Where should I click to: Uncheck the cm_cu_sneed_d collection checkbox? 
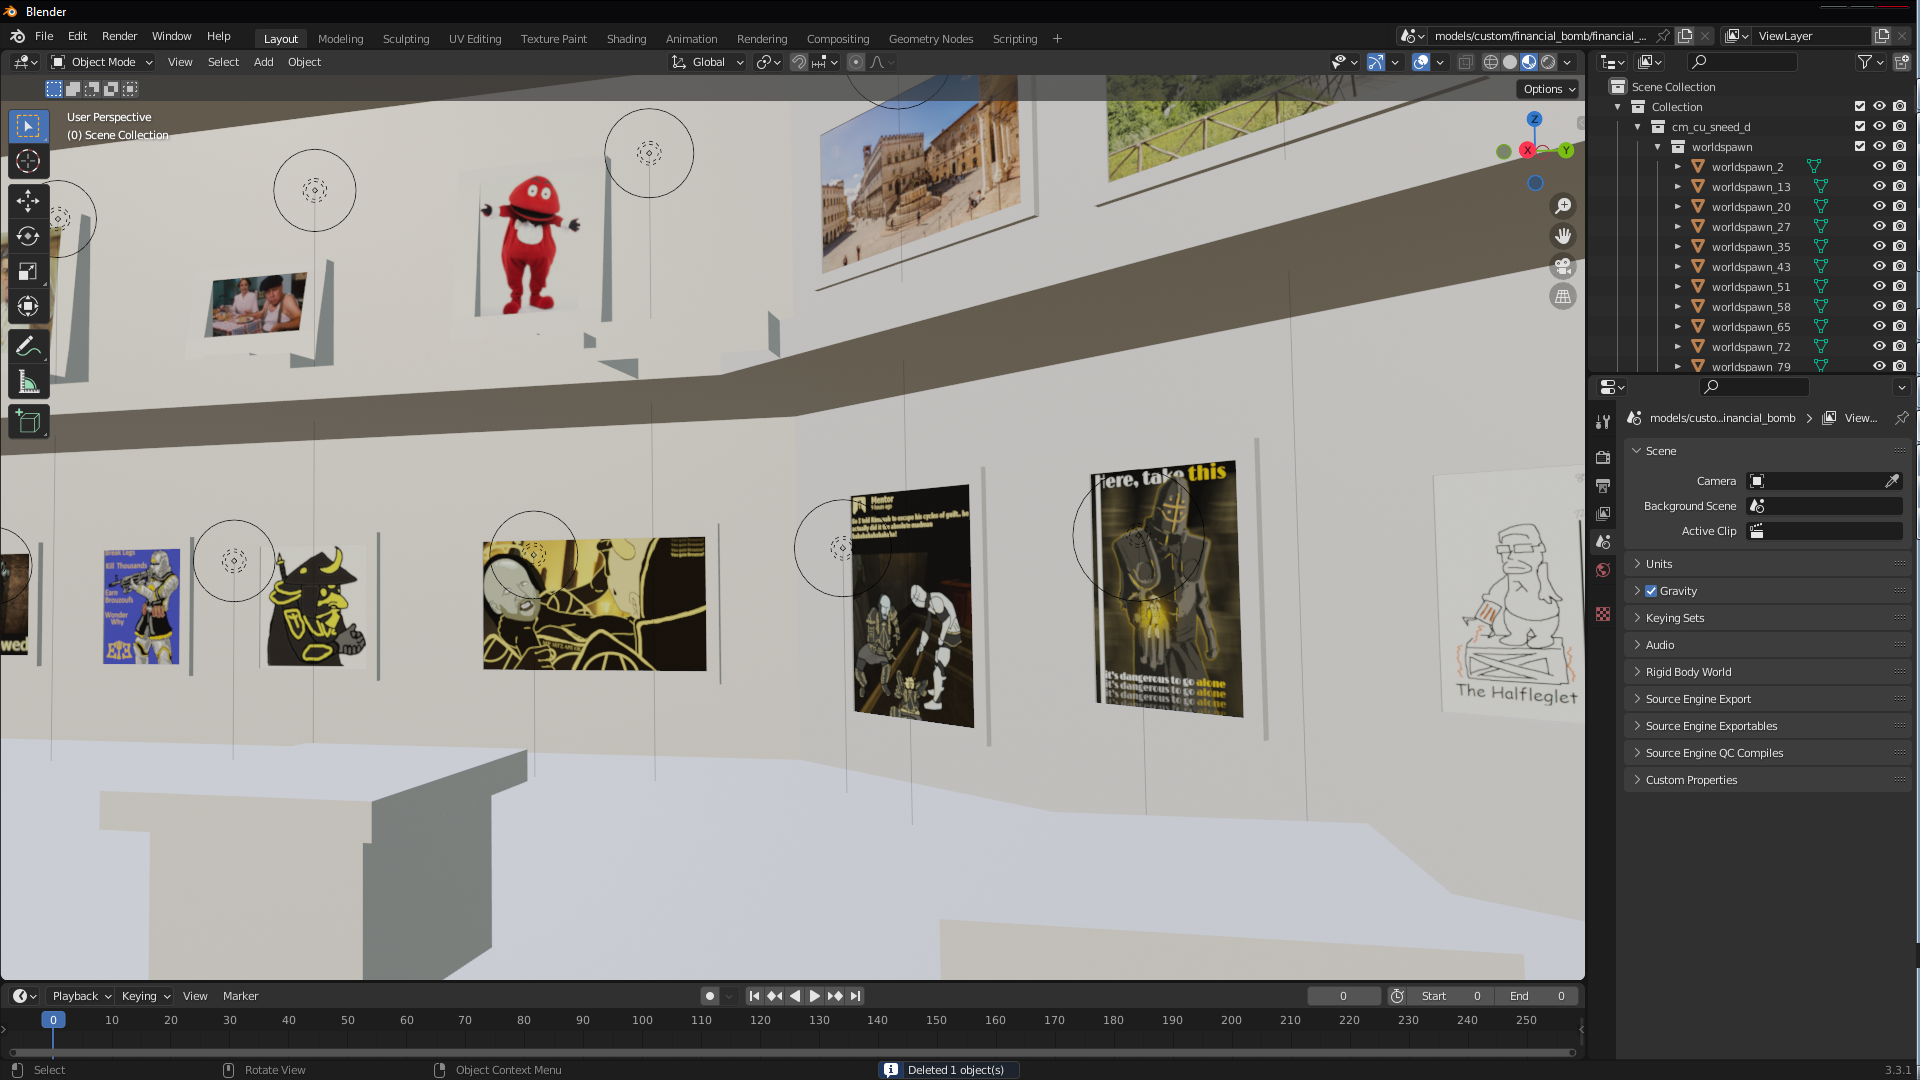1860,126
